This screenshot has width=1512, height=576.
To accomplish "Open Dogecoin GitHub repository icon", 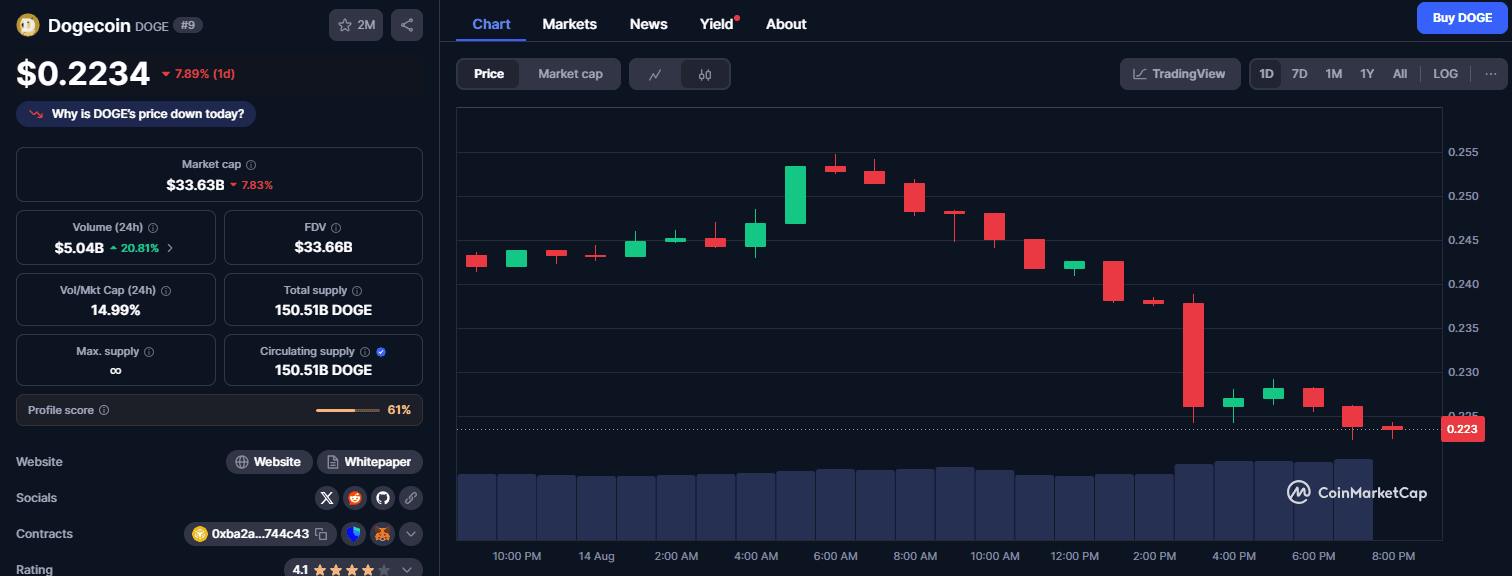I will click(x=383, y=498).
